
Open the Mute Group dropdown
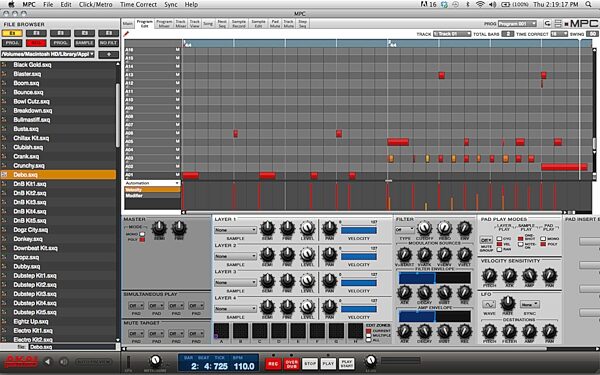point(486,240)
